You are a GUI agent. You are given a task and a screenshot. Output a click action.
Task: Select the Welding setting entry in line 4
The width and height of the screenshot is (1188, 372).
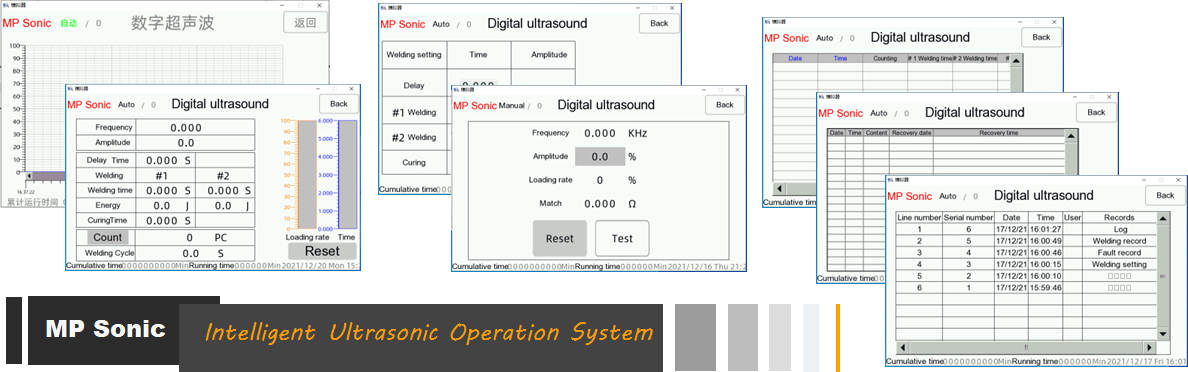point(1119,264)
